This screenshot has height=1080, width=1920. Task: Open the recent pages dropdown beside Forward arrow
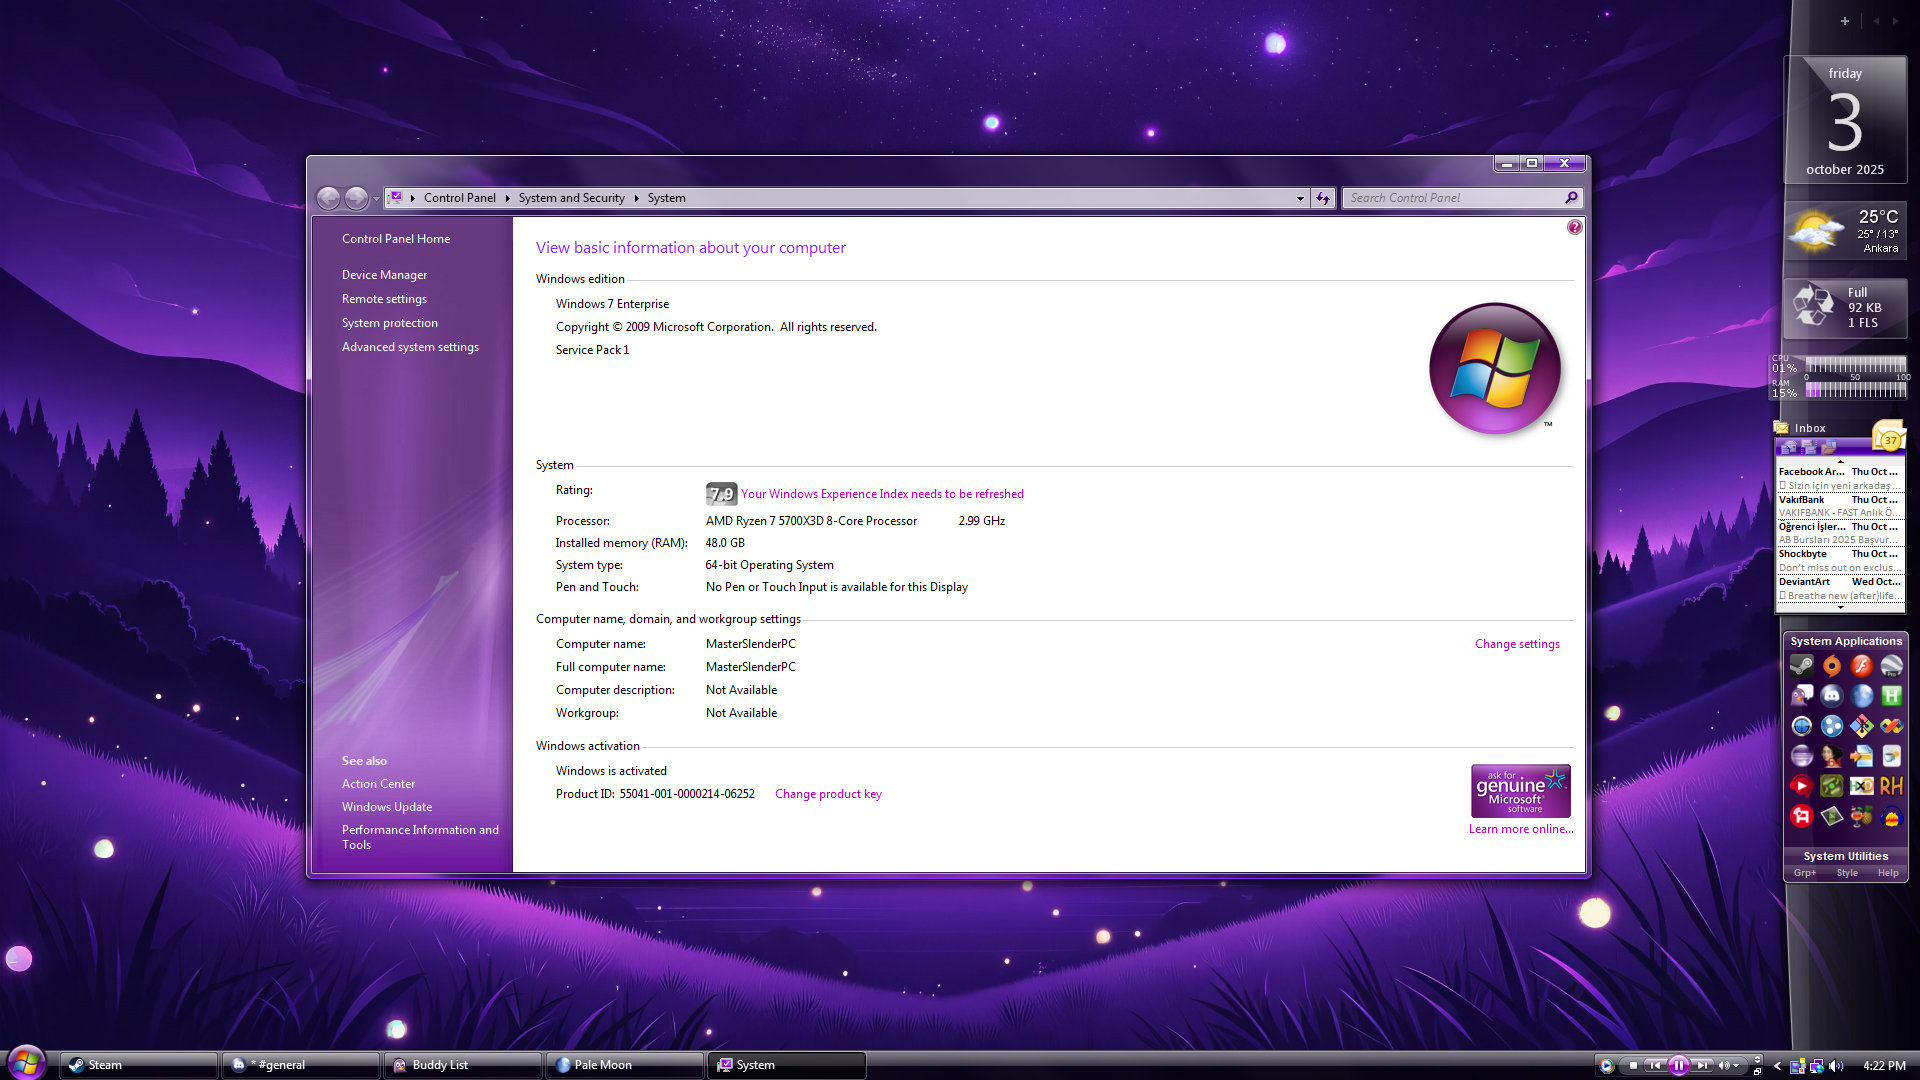coord(376,199)
